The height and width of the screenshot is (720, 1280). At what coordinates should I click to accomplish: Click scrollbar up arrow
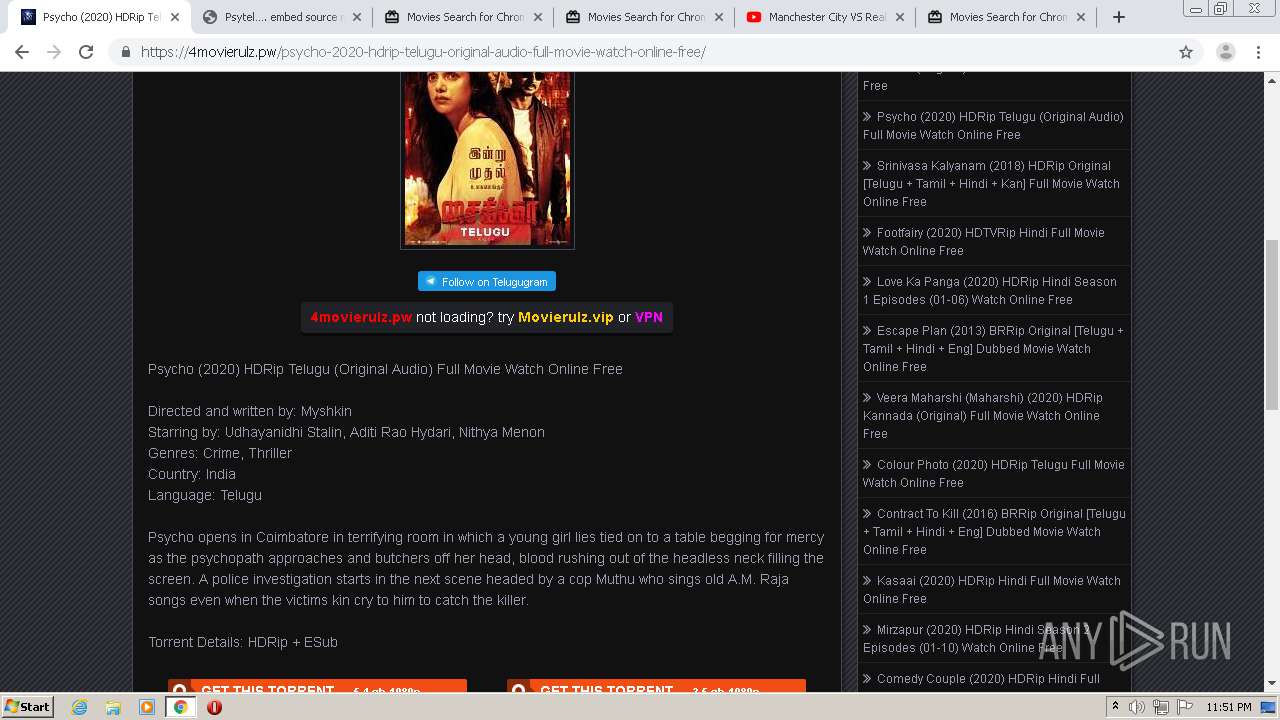tap(1271, 79)
